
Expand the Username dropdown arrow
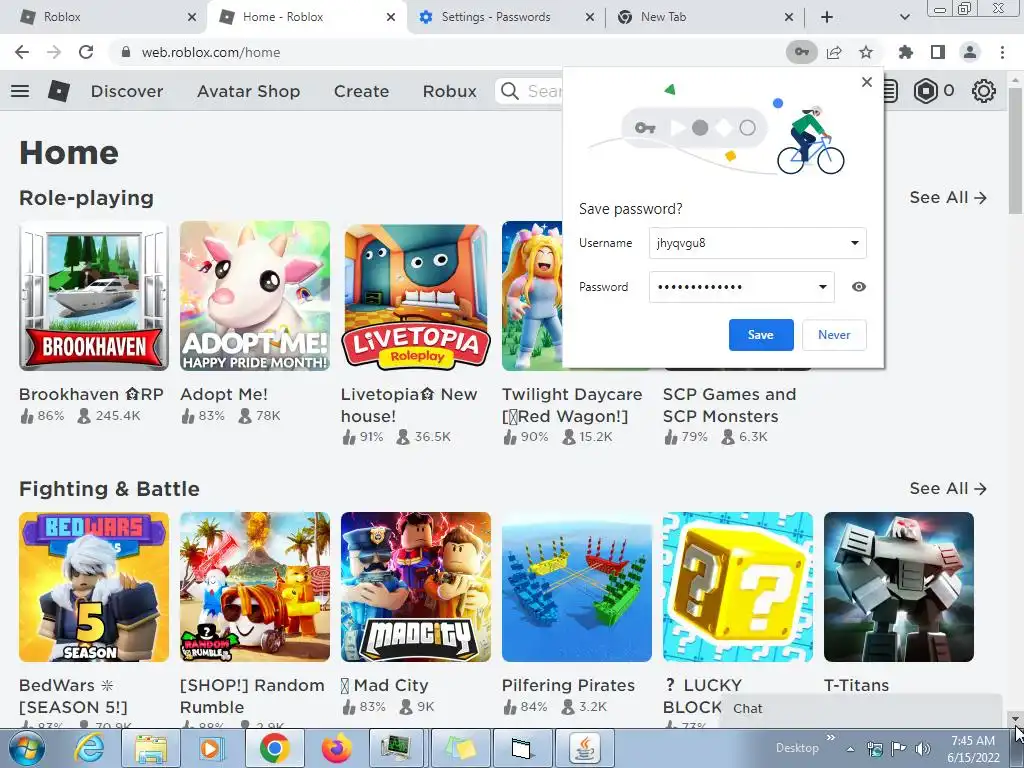(854, 243)
